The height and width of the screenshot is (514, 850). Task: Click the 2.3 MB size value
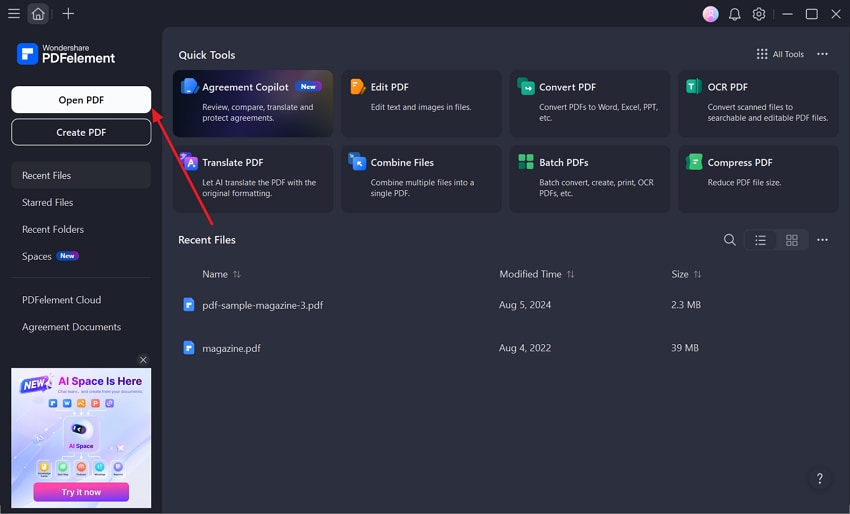[686, 305]
